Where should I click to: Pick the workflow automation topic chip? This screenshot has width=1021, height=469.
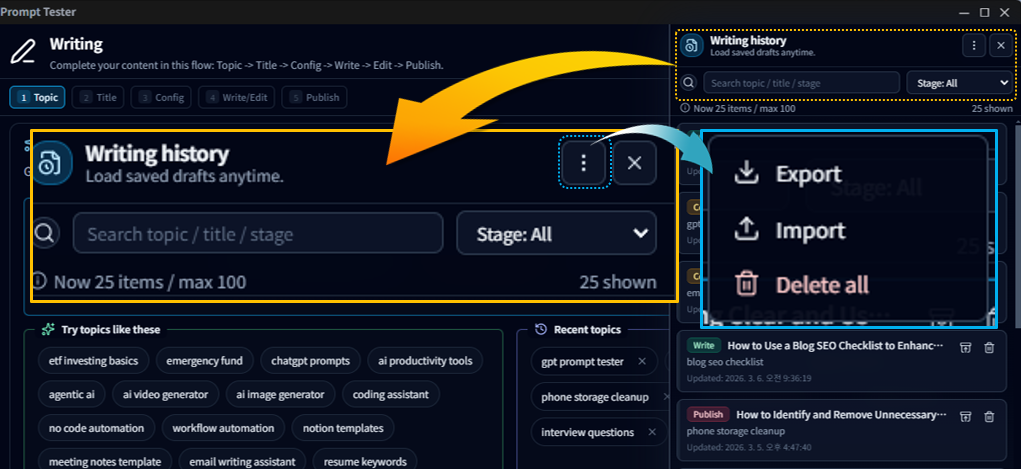(223, 428)
